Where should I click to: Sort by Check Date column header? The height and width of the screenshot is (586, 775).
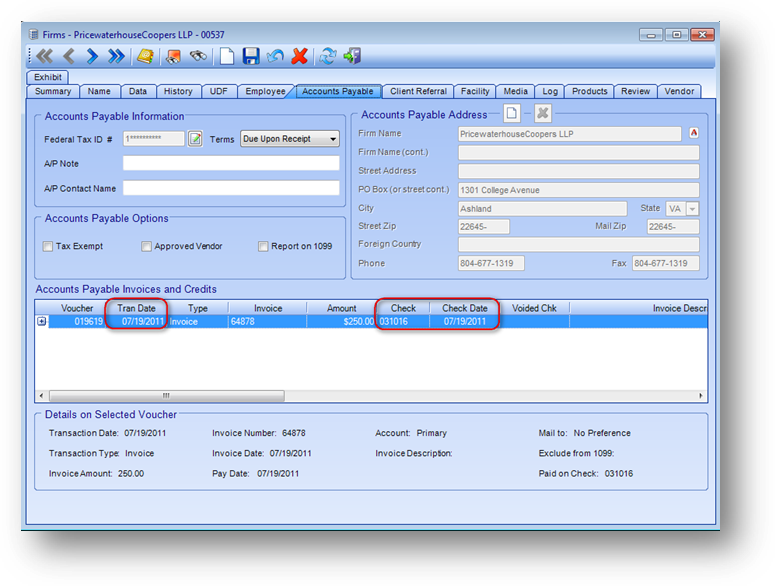[465, 308]
